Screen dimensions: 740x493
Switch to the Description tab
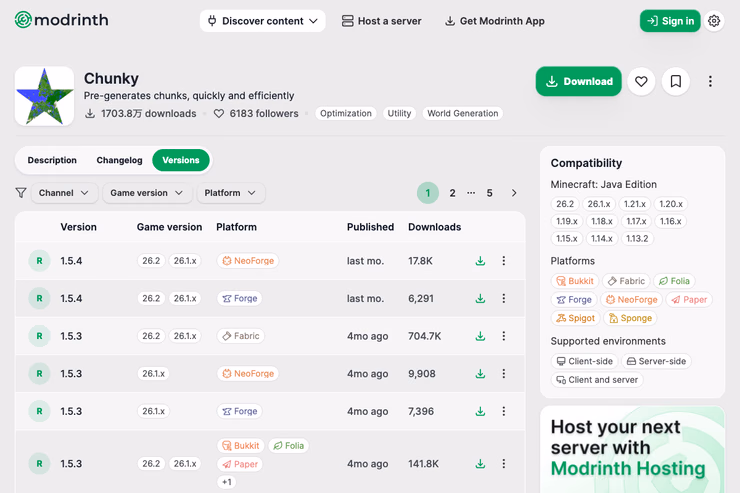pyautogui.click(x=52, y=160)
